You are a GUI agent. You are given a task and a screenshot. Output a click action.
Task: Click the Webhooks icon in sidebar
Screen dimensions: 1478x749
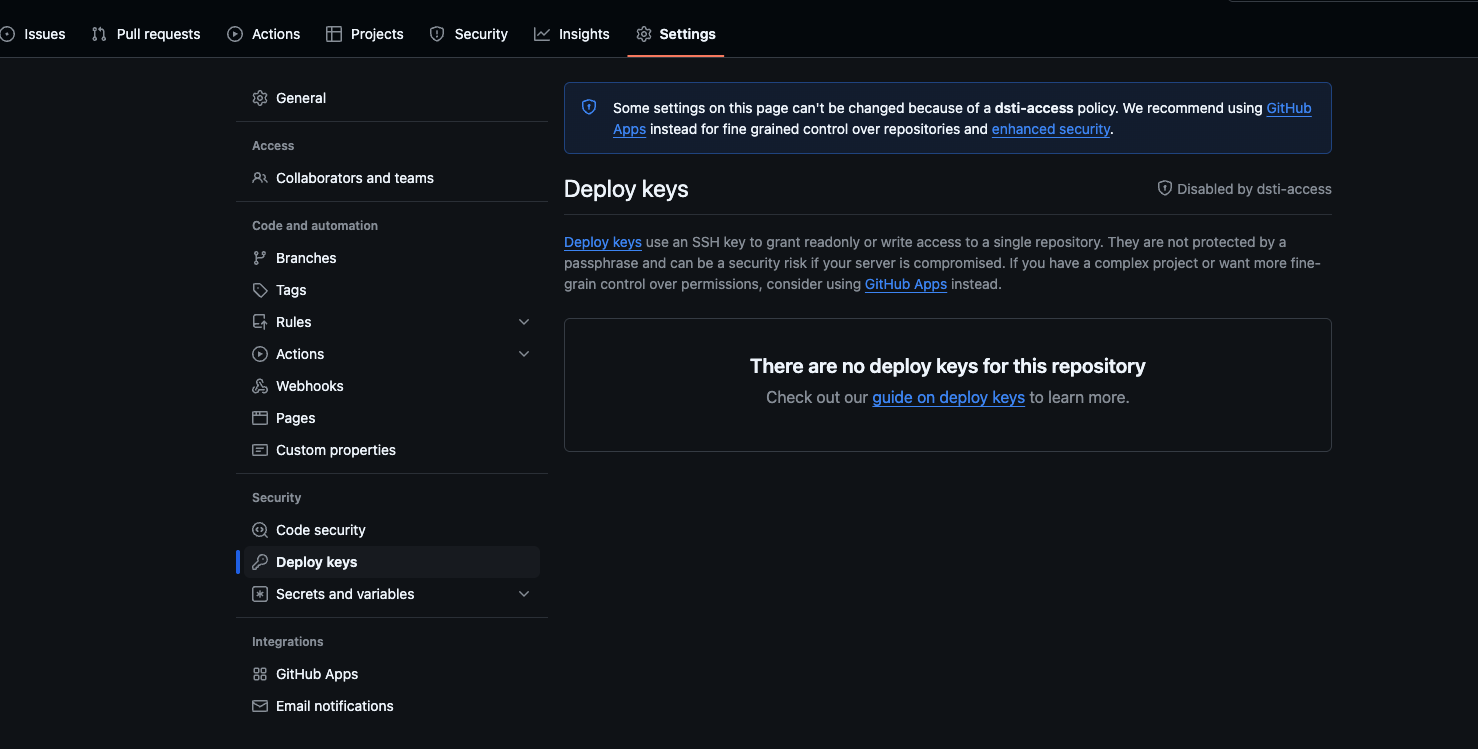pos(260,386)
